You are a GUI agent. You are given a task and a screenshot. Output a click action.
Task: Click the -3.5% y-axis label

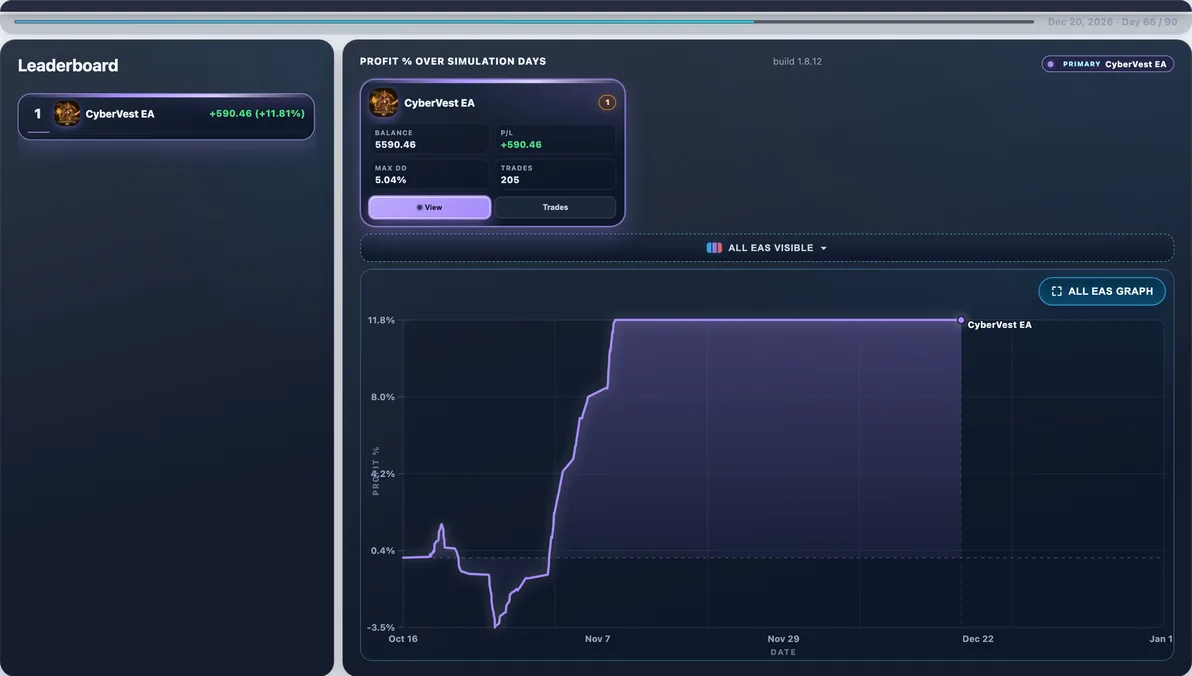click(x=381, y=627)
